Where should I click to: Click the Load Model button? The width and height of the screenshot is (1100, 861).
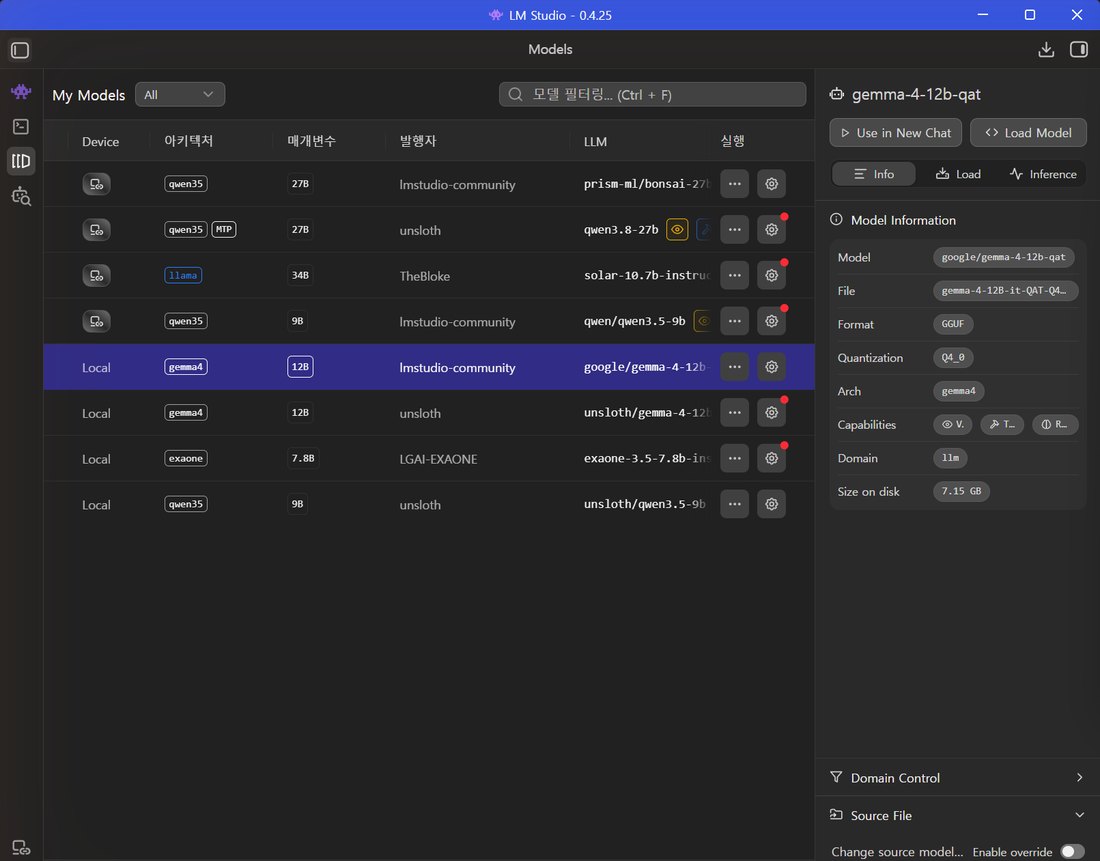(1028, 133)
